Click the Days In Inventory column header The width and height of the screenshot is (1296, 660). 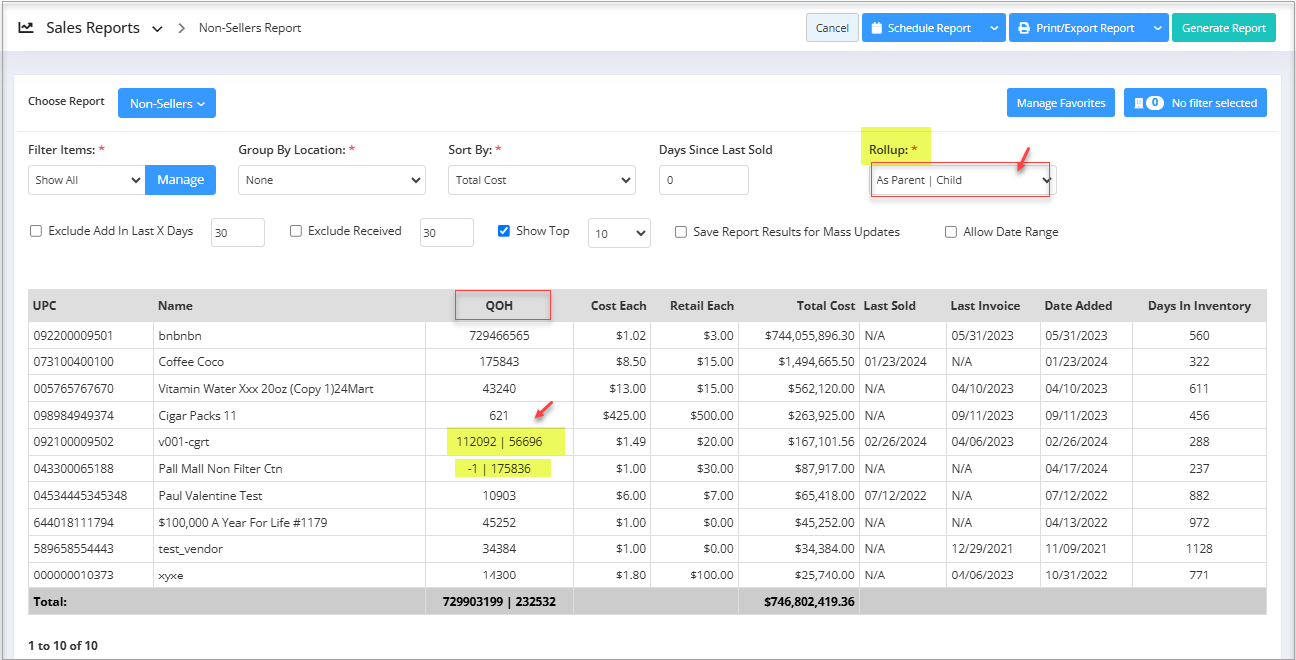1199,306
